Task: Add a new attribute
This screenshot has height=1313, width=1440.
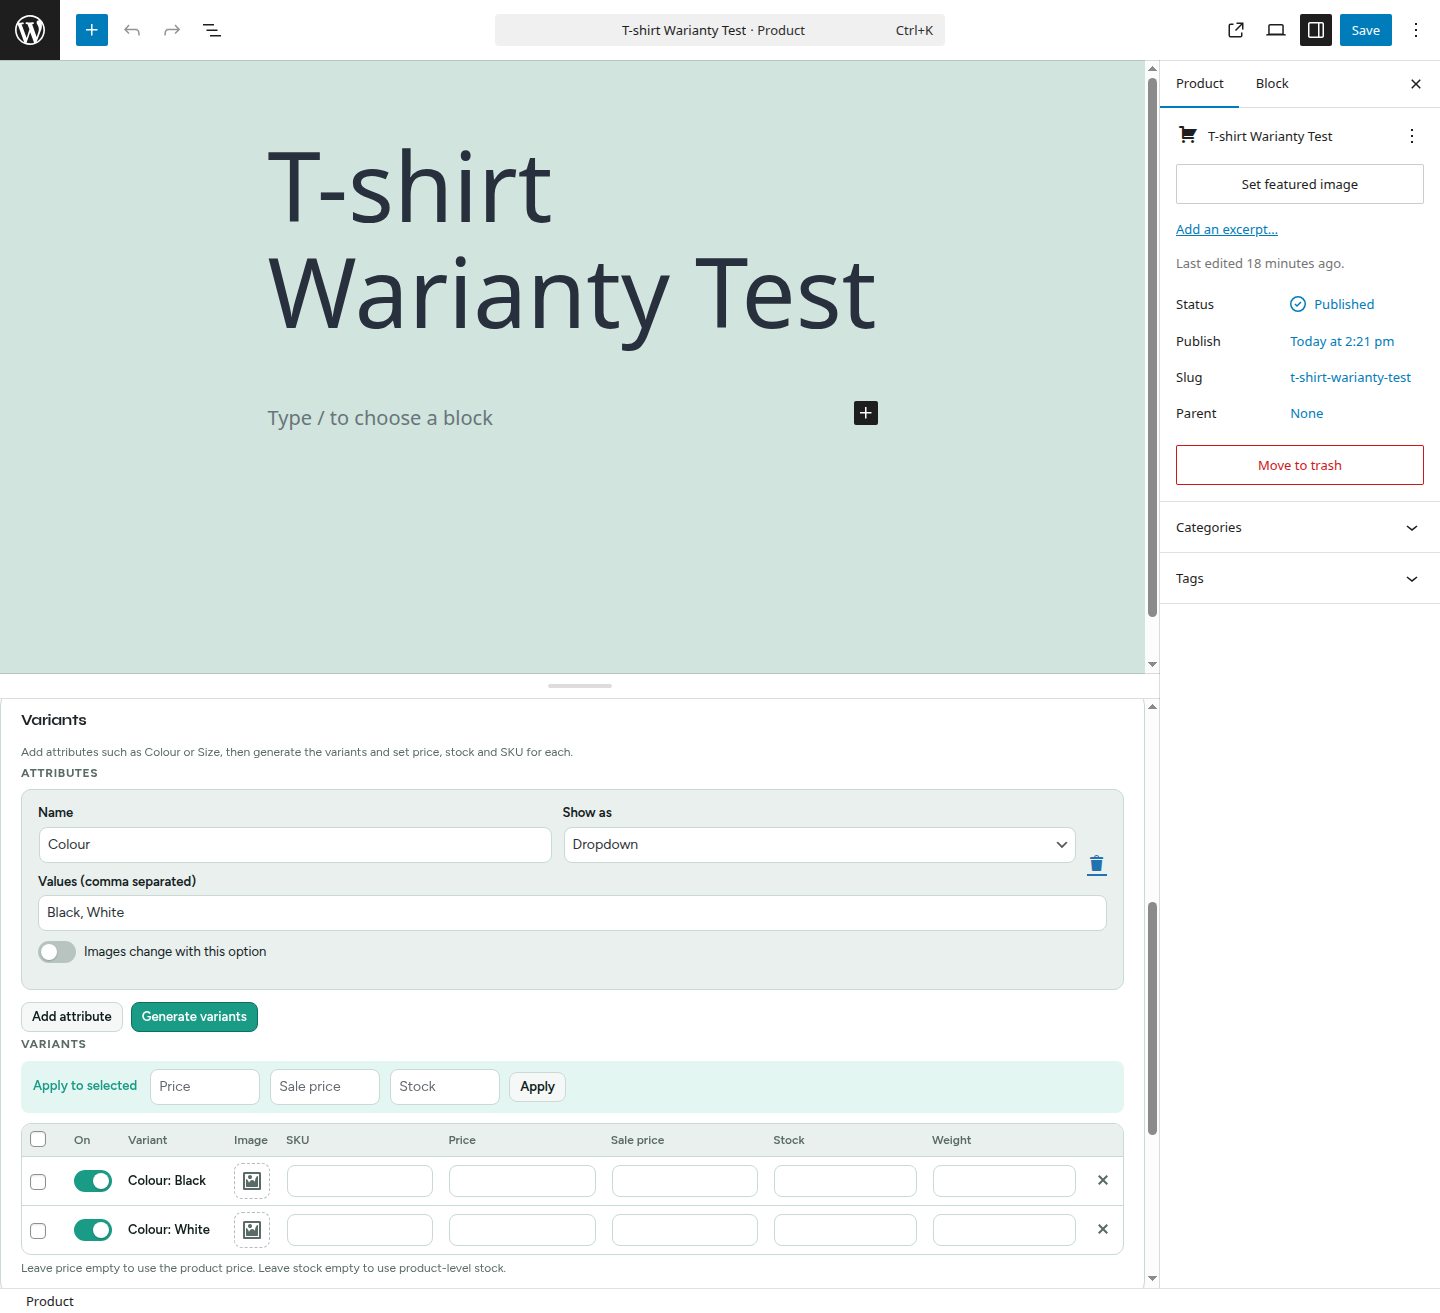Action: [x=72, y=1017]
